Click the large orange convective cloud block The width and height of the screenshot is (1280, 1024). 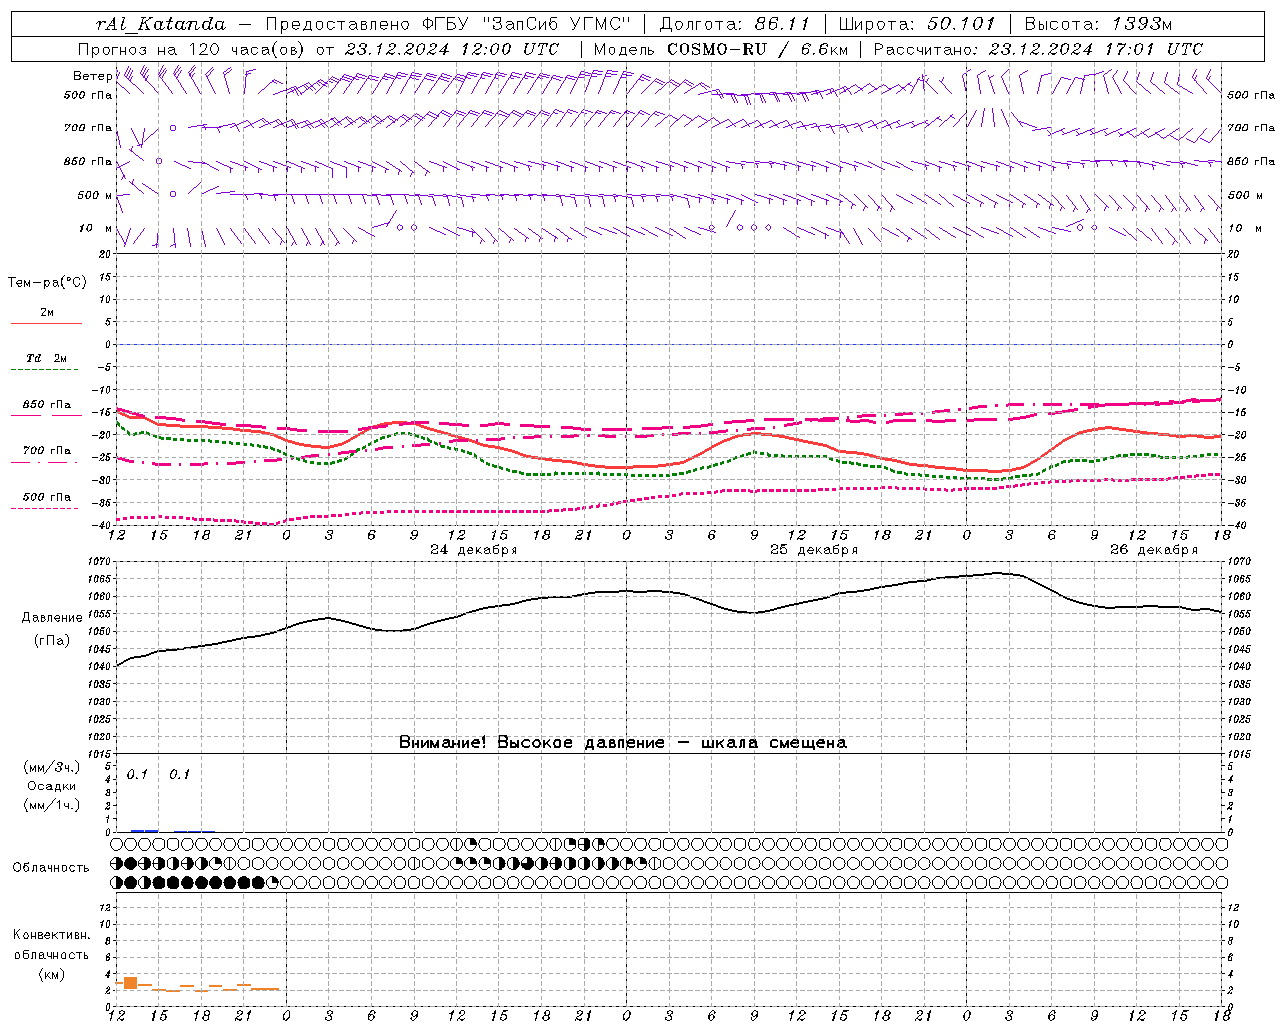click(130, 983)
